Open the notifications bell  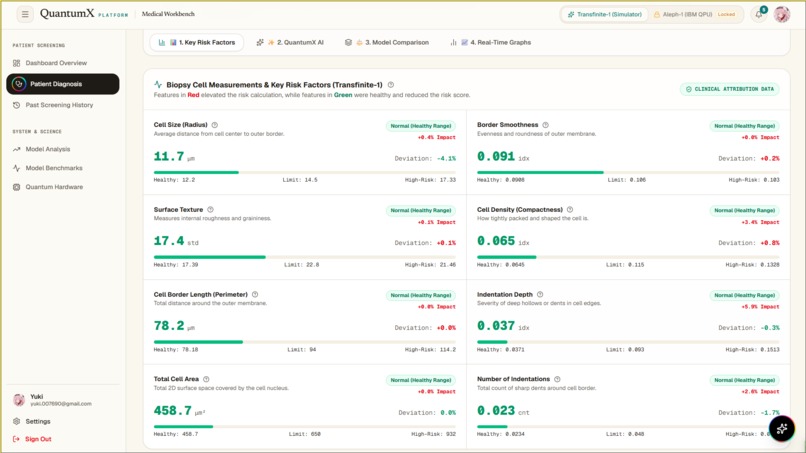pos(759,14)
